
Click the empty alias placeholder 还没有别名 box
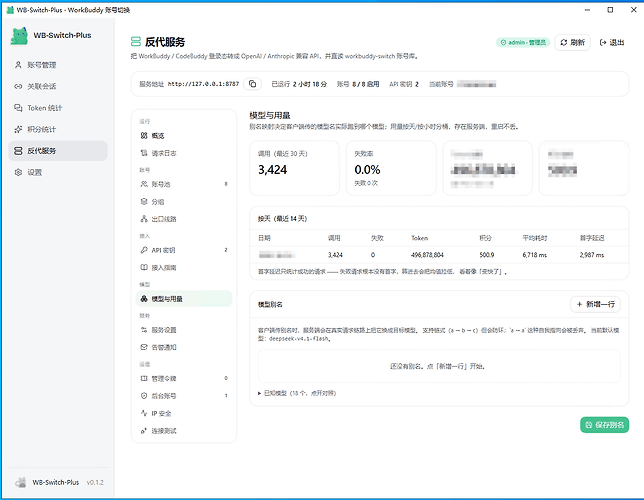coord(439,366)
